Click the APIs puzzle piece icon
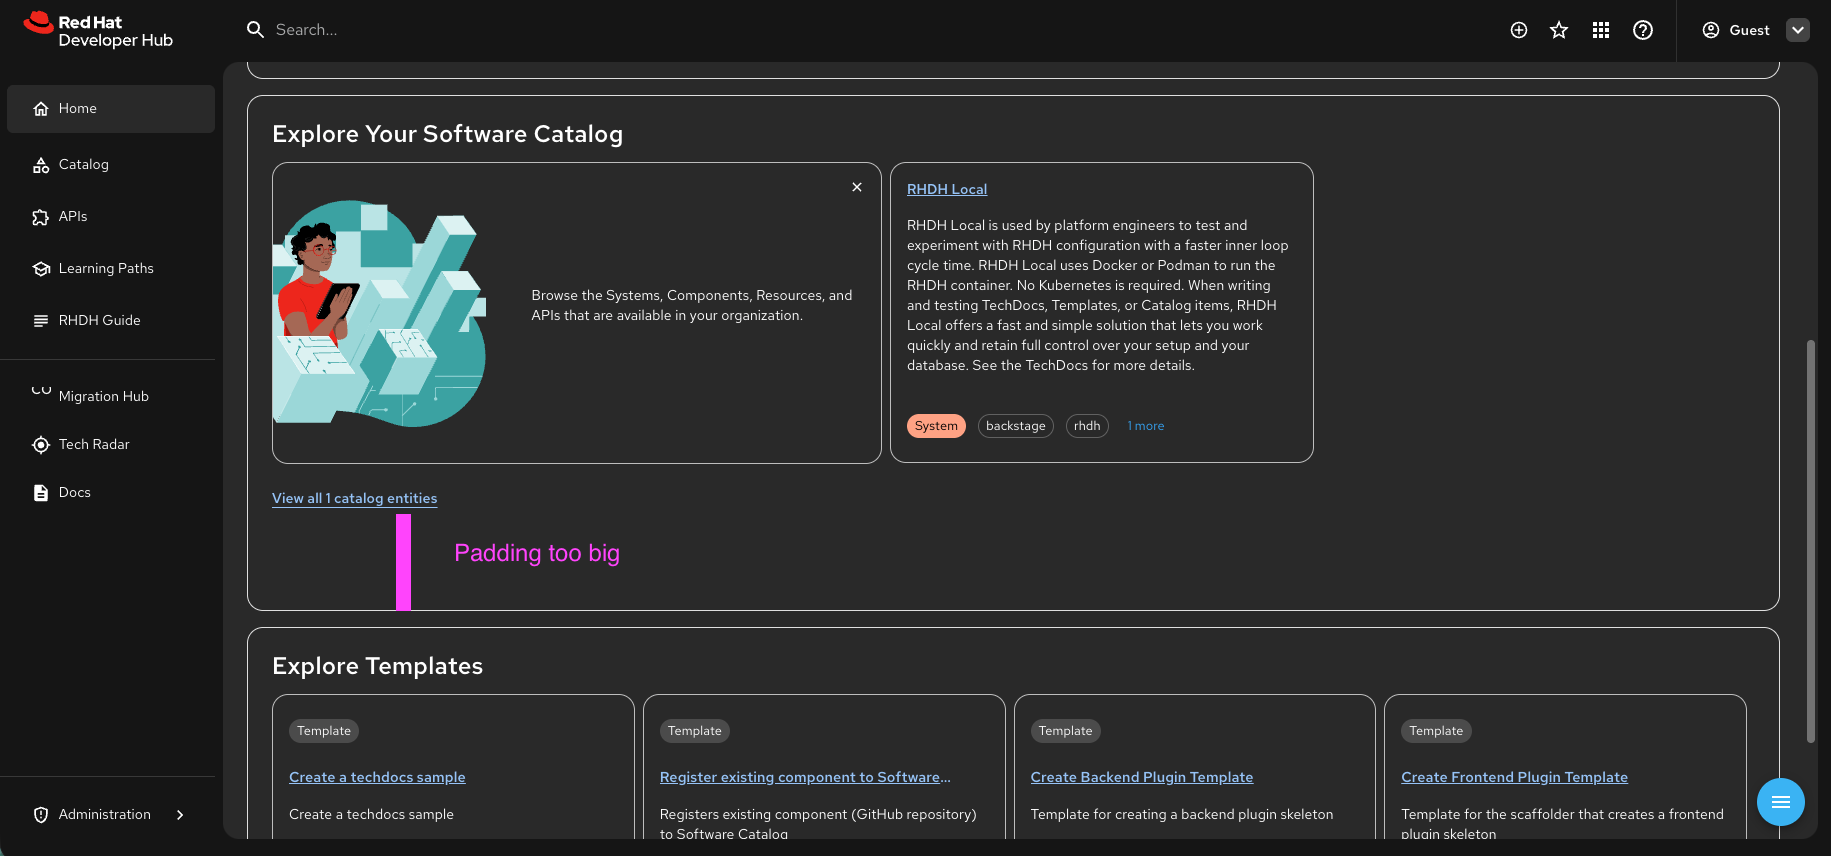 point(41,217)
